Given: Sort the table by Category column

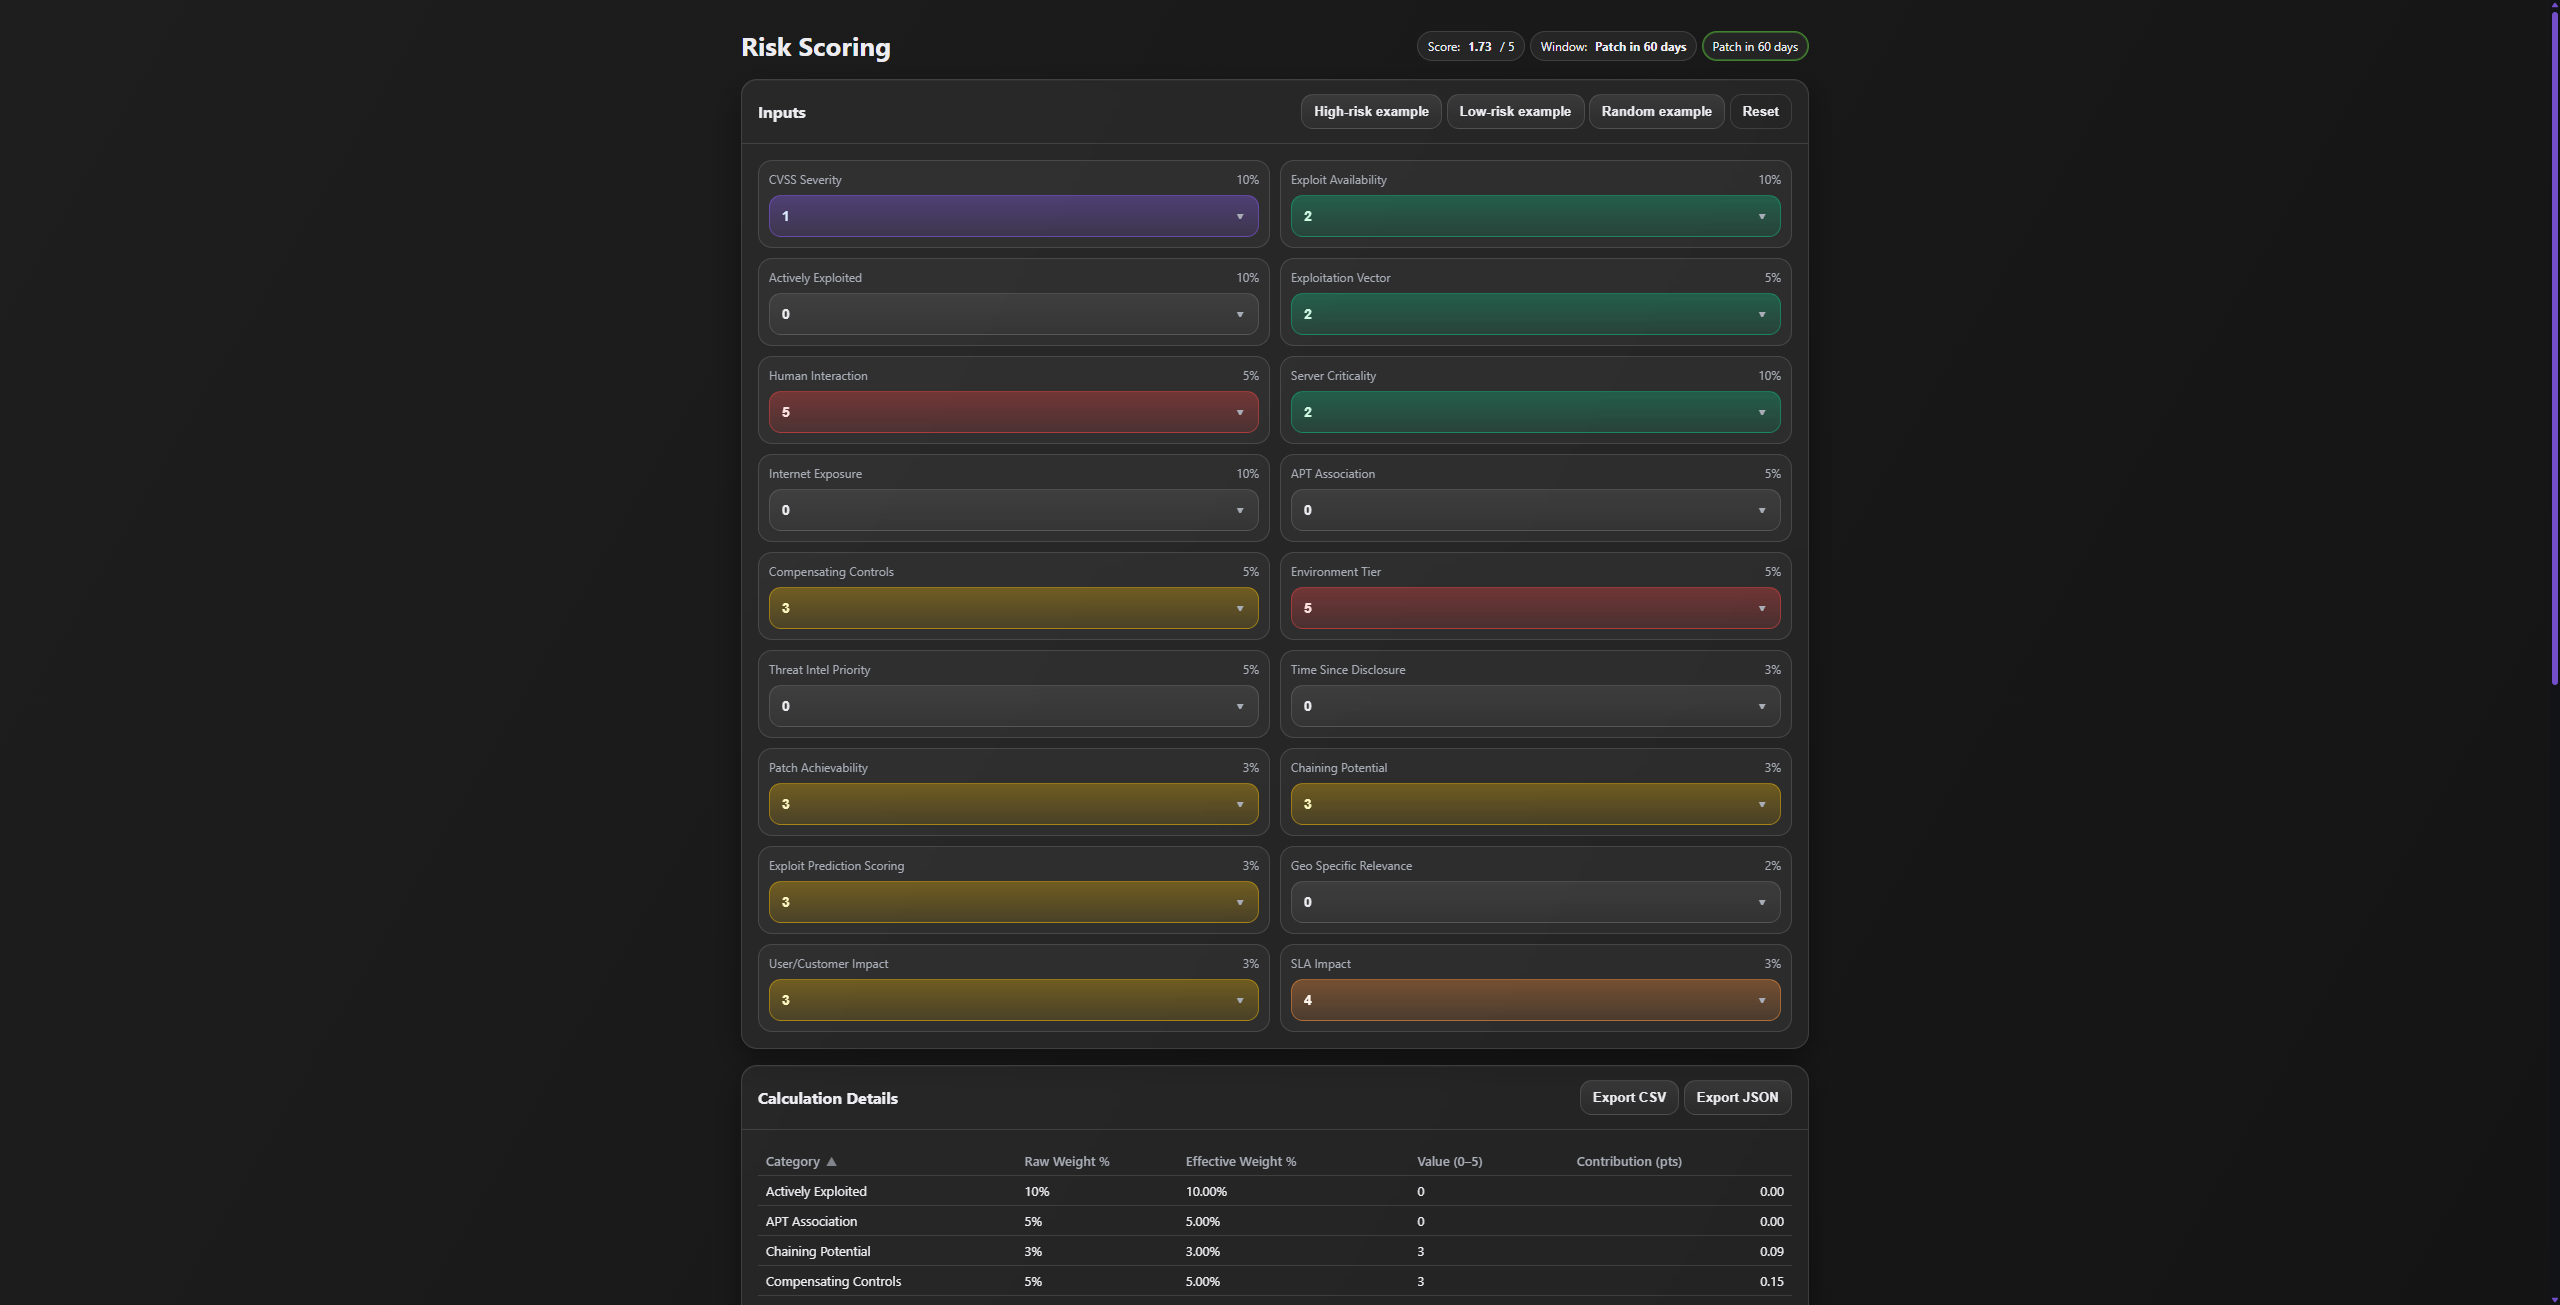Looking at the screenshot, I should tap(799, 1161).
